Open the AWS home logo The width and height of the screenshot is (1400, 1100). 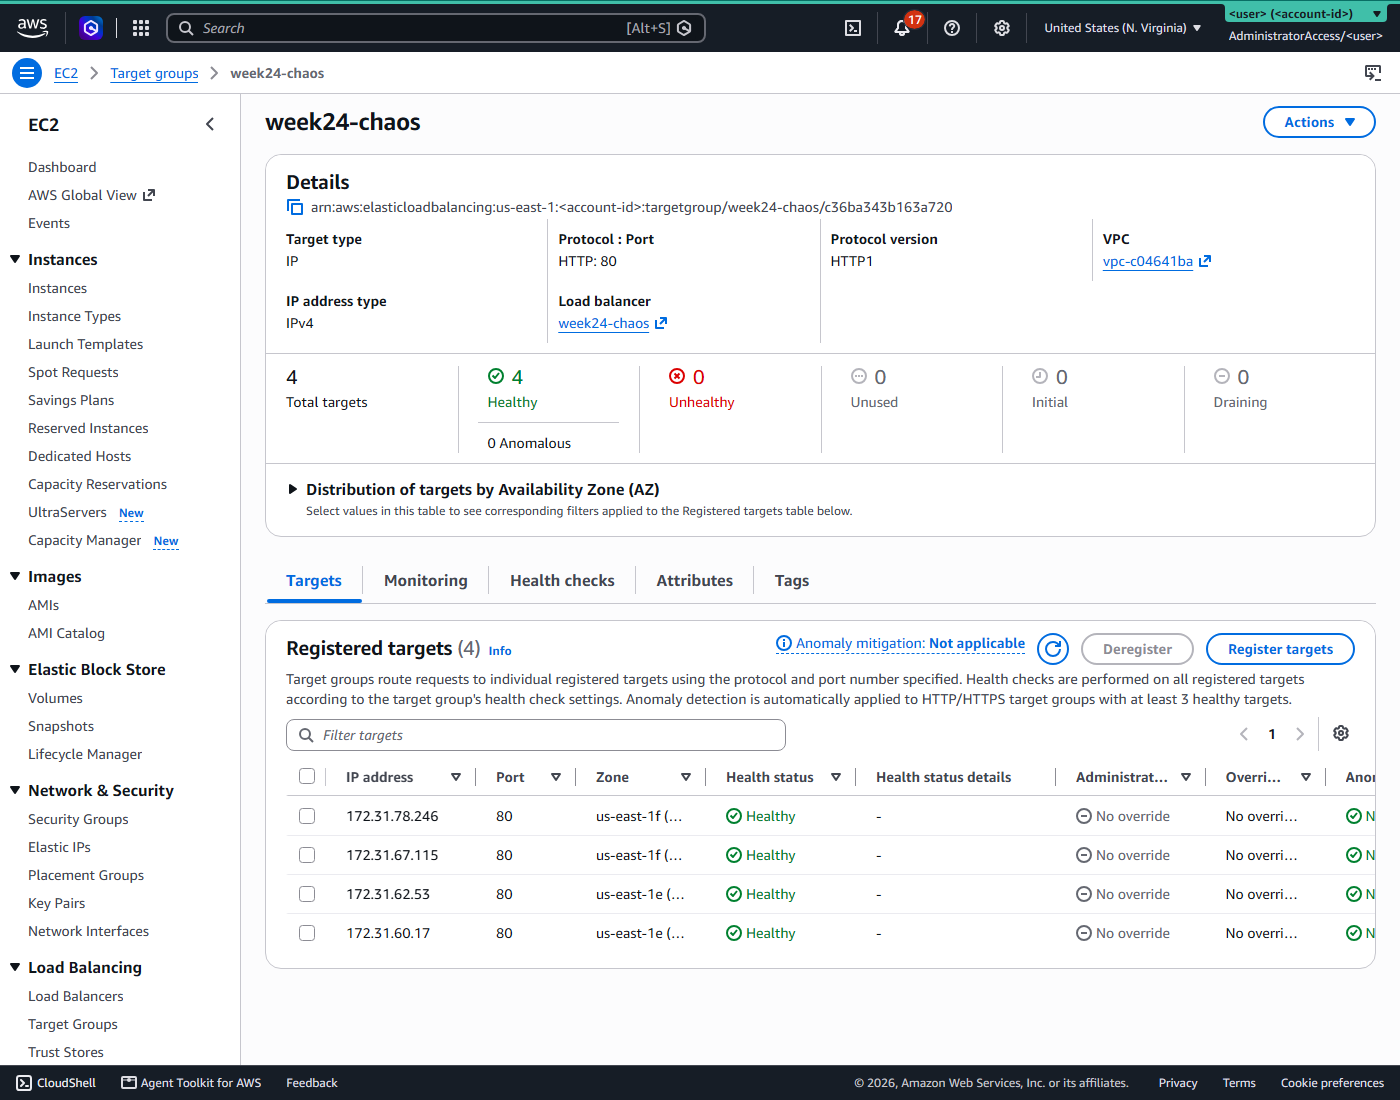(x=33, y=28)
